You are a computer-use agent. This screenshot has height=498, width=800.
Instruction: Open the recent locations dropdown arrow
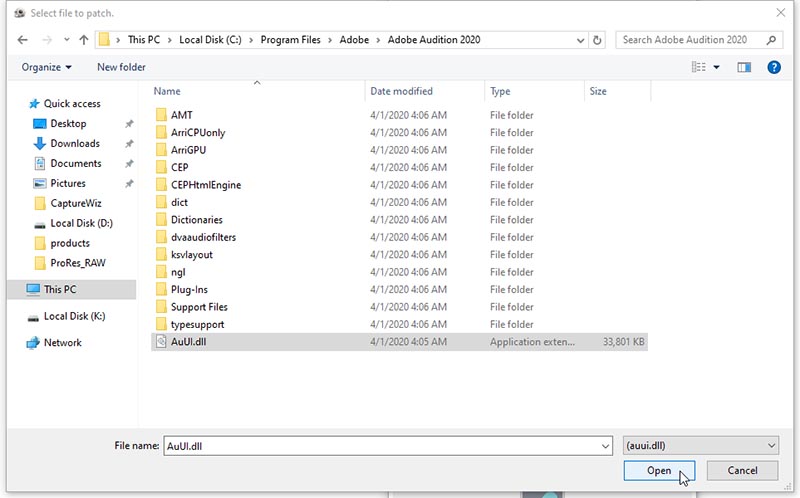pyautogui.click(x=66, y=40)
